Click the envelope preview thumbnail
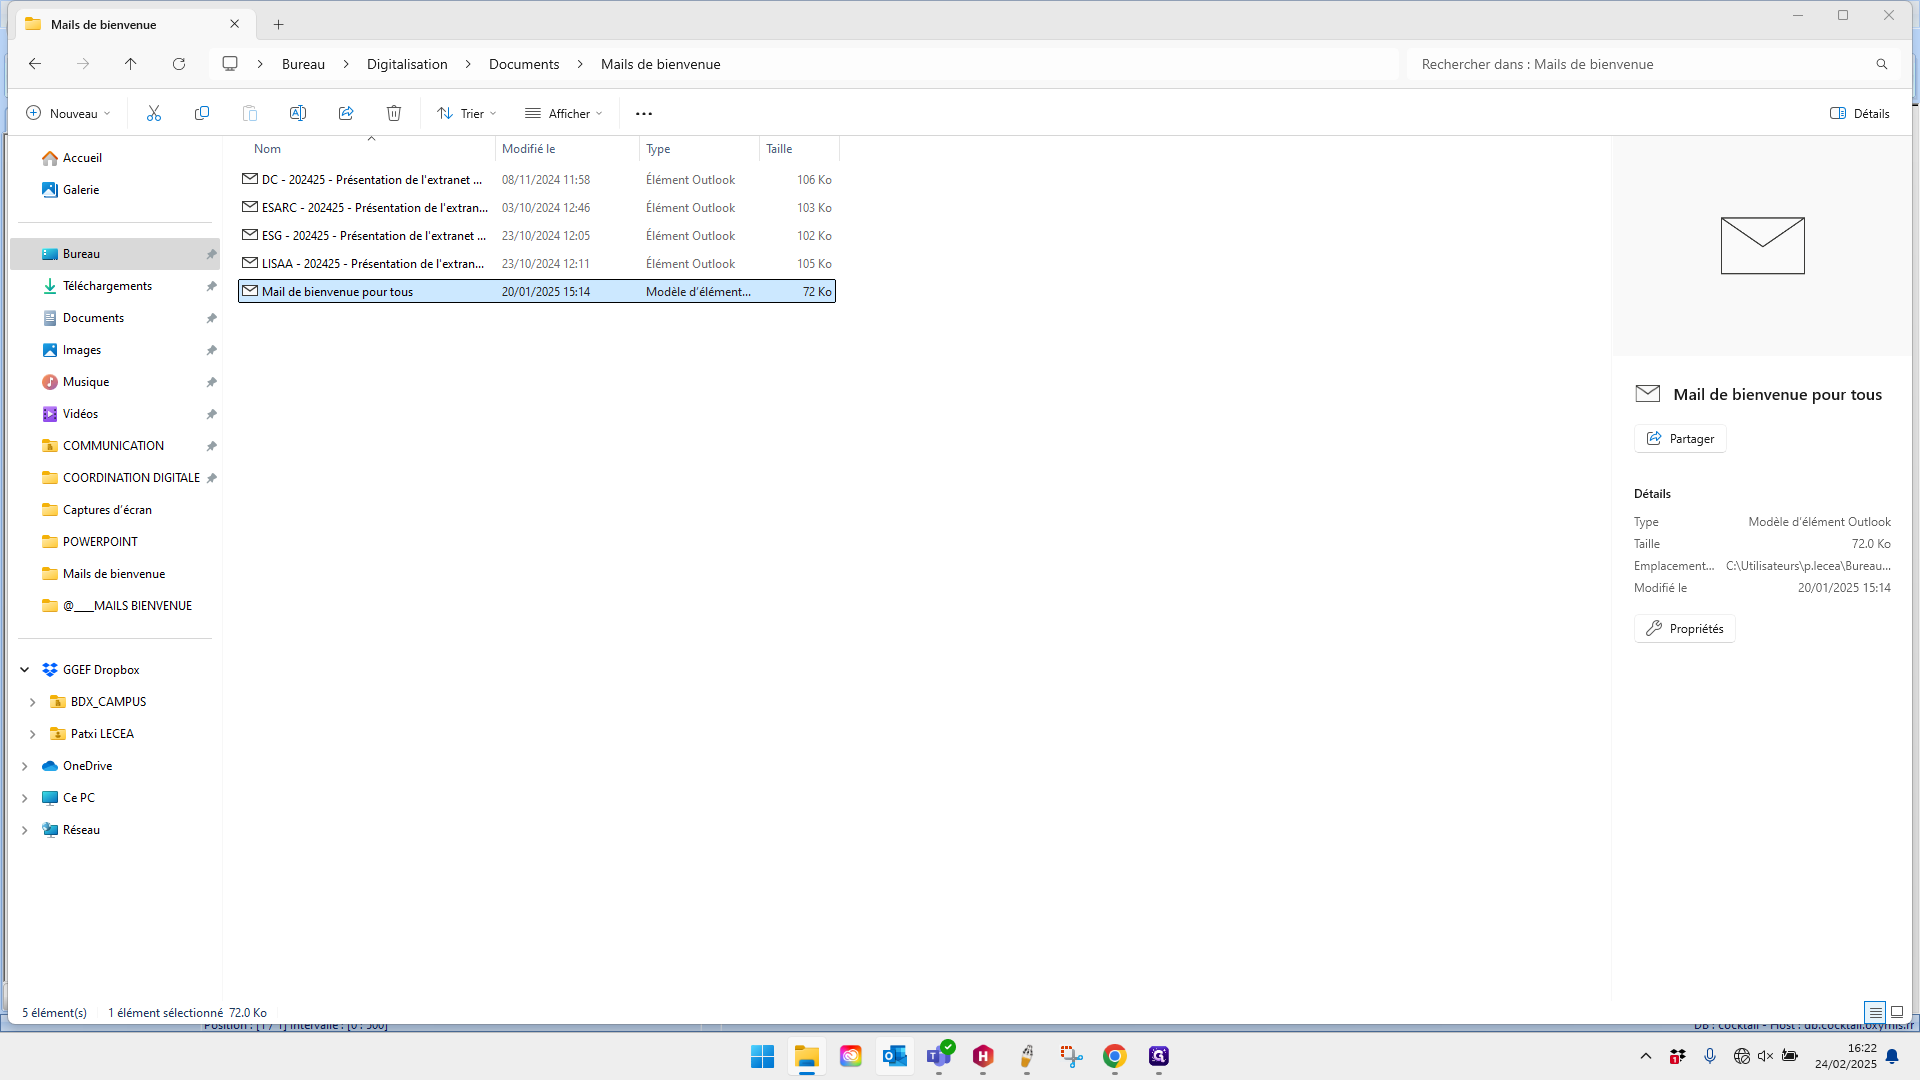This screenshot has width=1920, height=1080. click(x=1762, y=246)
